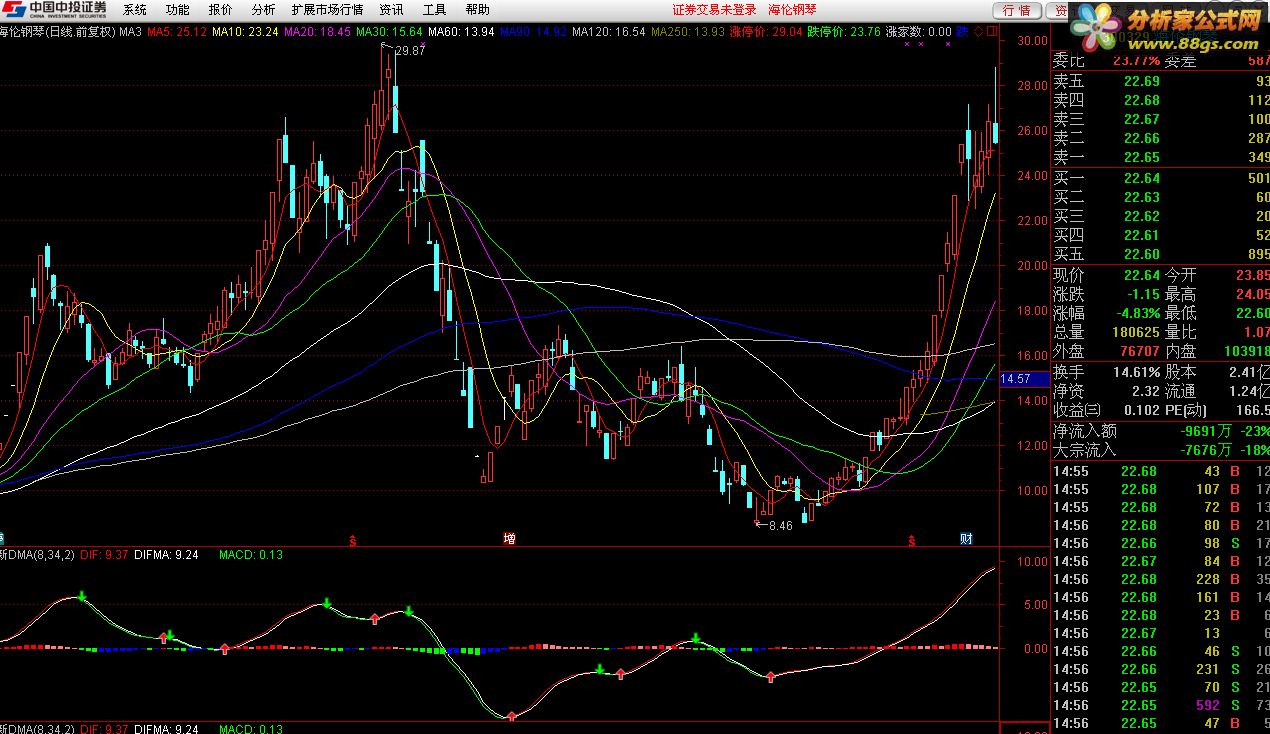
Task: Select the MA120: 16.54 indicator label
Action: (609, 32)
